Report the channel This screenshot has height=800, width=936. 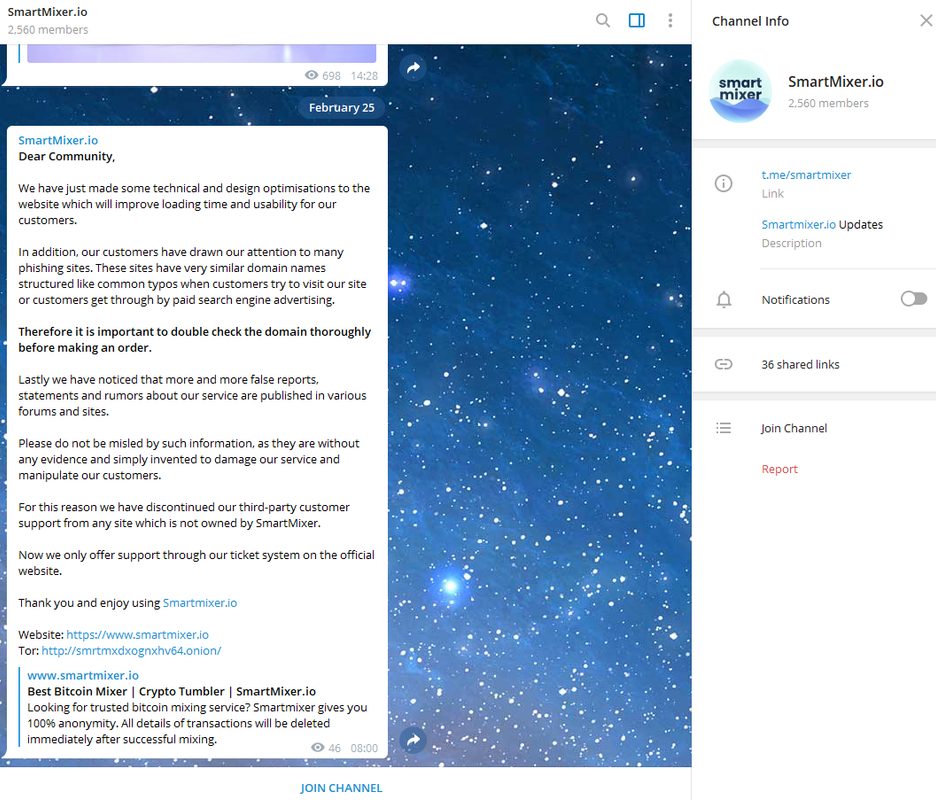click(779, 469)
